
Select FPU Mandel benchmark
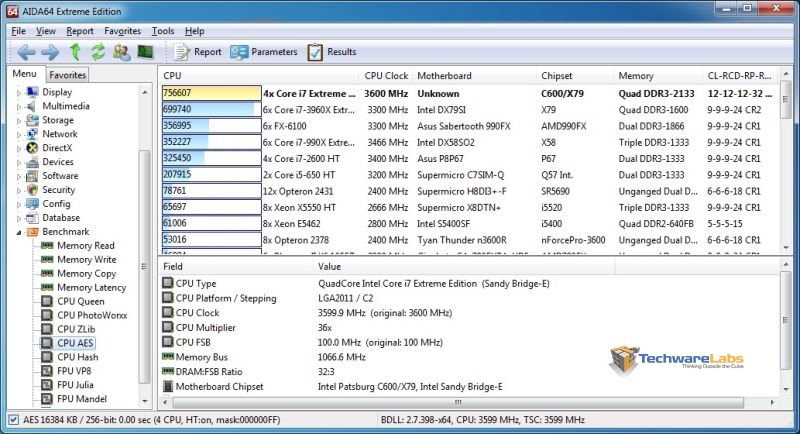(x=82, y=399)
